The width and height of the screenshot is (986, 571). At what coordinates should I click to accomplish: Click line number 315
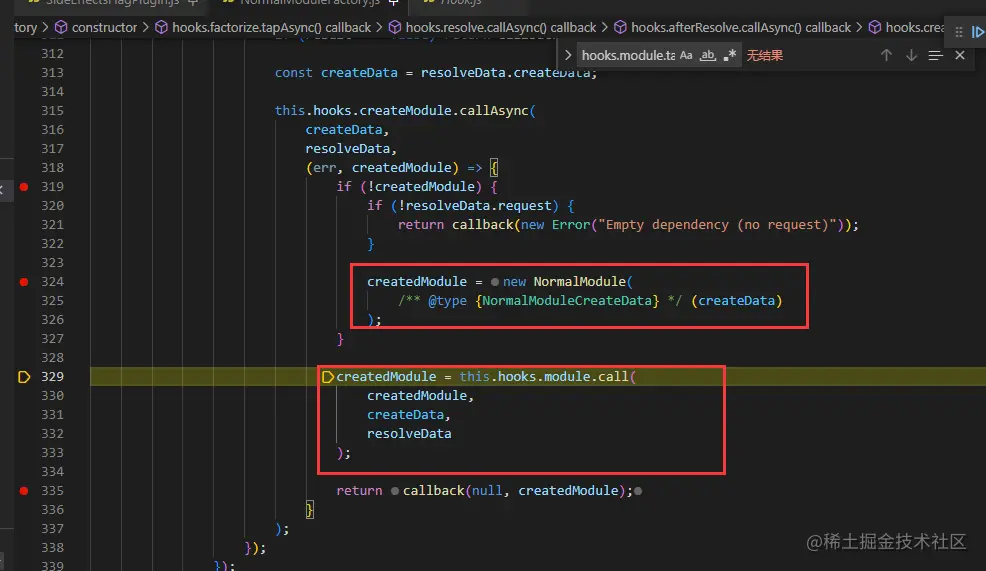pos(52,111)
